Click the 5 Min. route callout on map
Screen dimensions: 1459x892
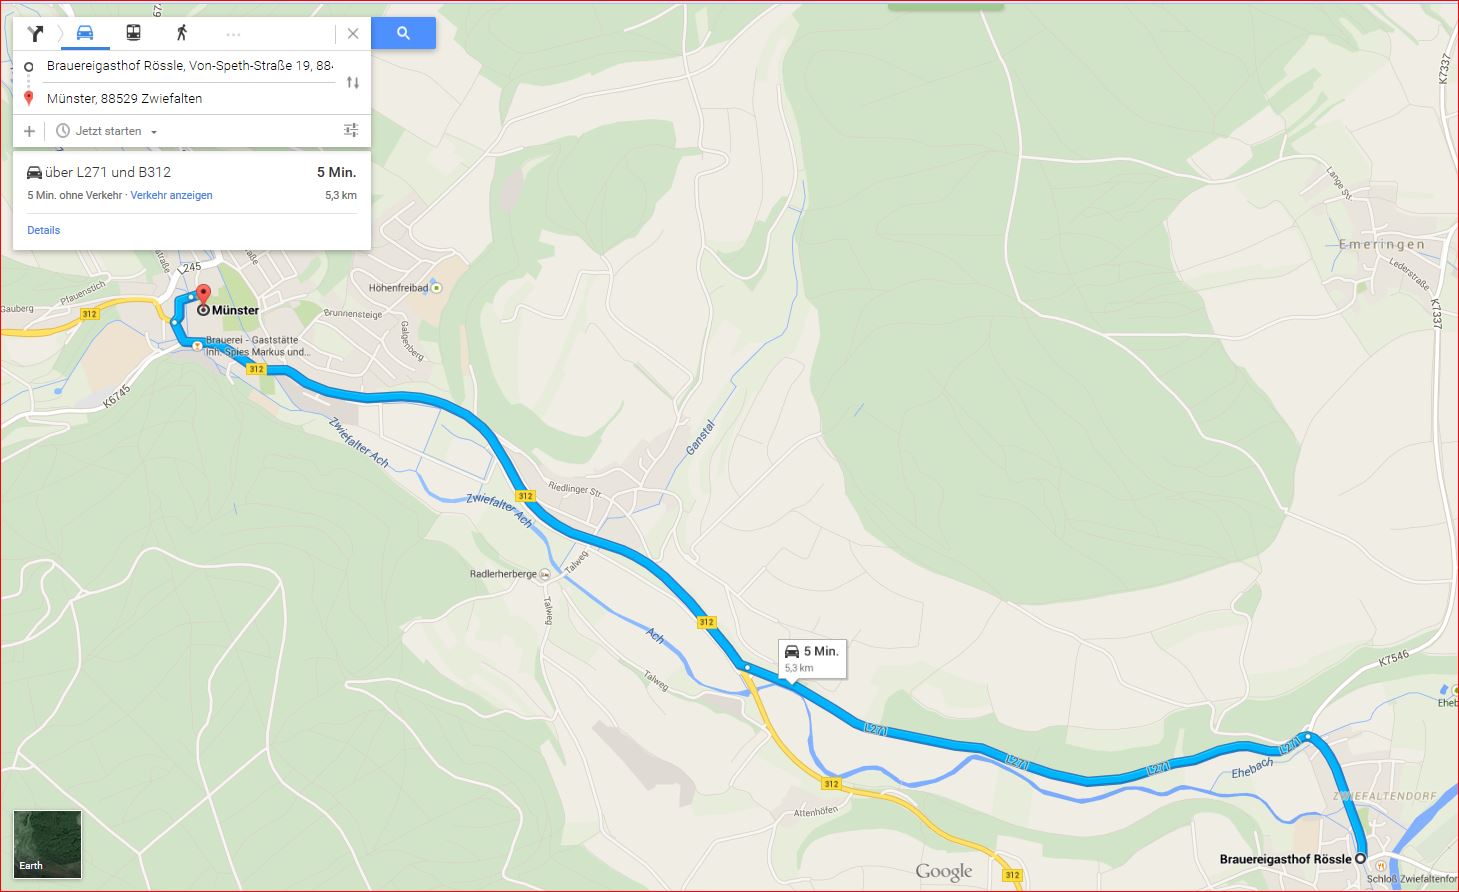coord(812,659)
